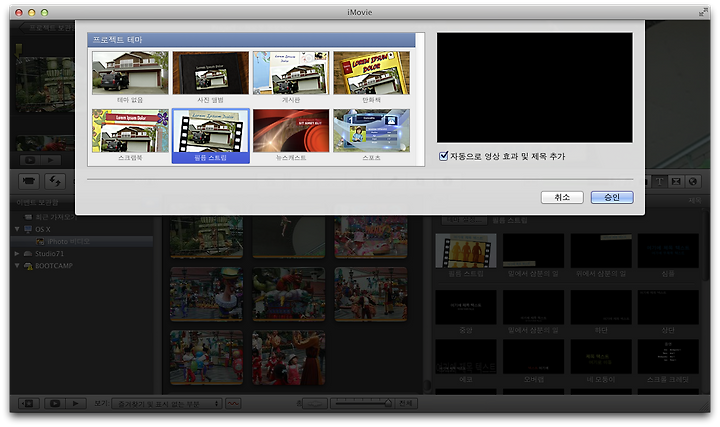Viewport: 720px width, 427px height.
Task: Select 필름 스트립 title style in browser
Action: pos(466,251)
